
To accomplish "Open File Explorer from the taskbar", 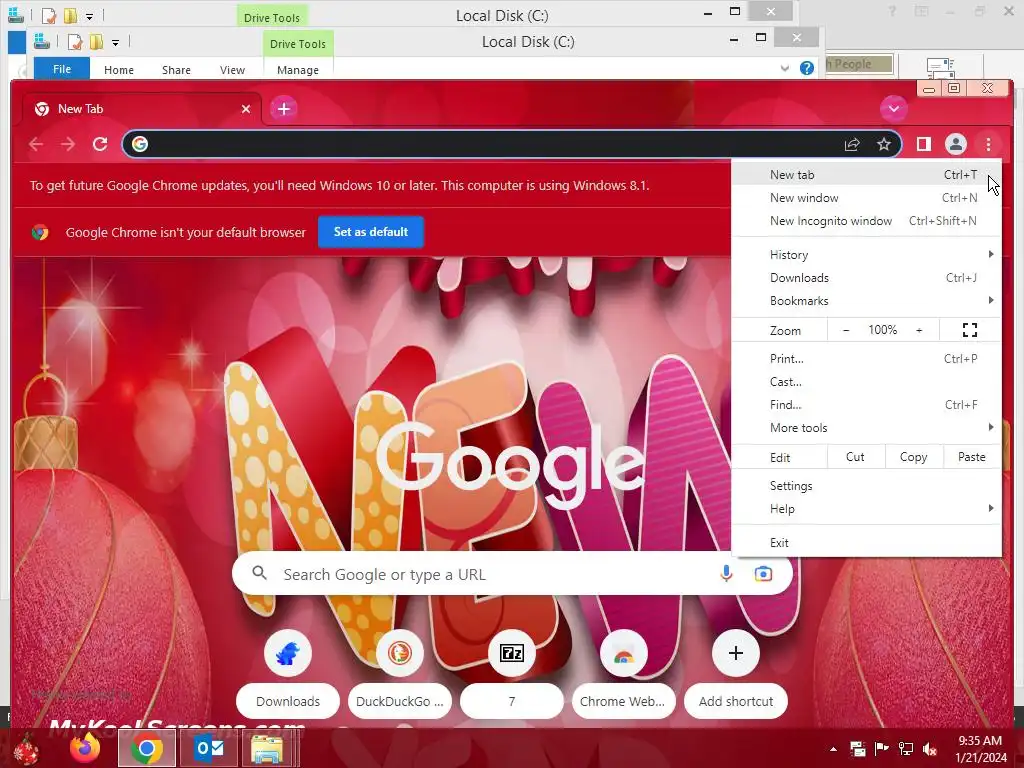I will pos(268,748).
